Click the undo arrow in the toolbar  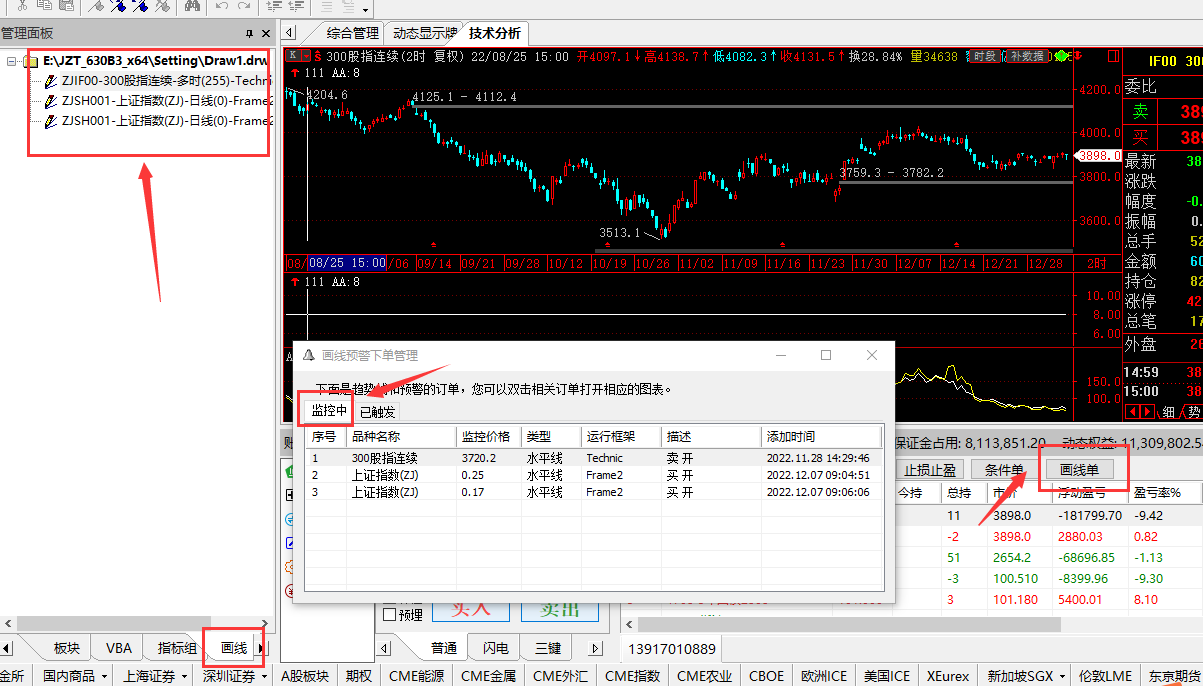point(221,6)
